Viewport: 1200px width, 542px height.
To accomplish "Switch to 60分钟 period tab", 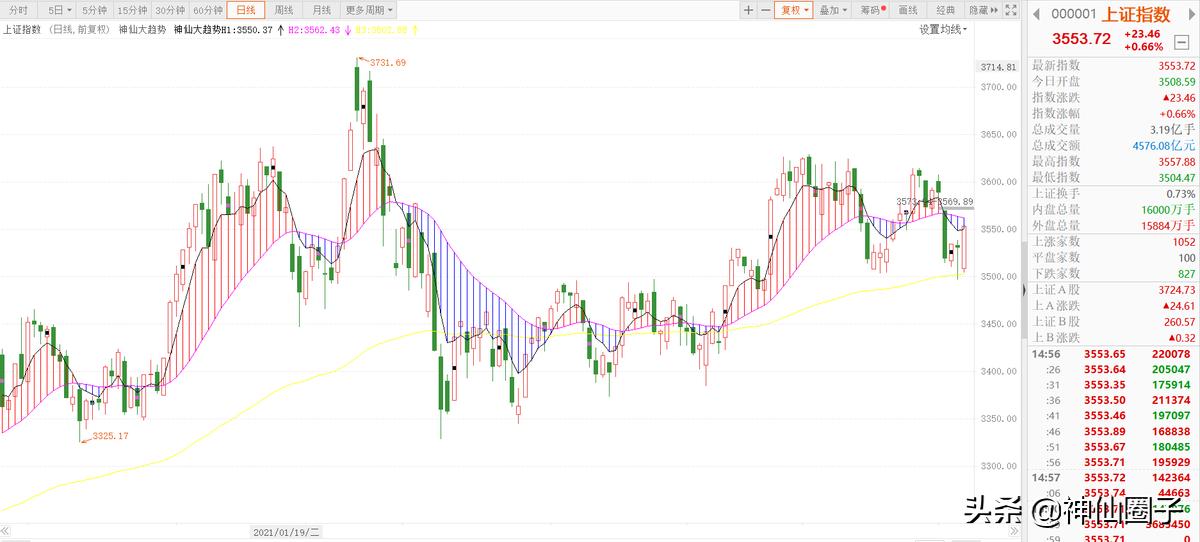I will (207, 10).
